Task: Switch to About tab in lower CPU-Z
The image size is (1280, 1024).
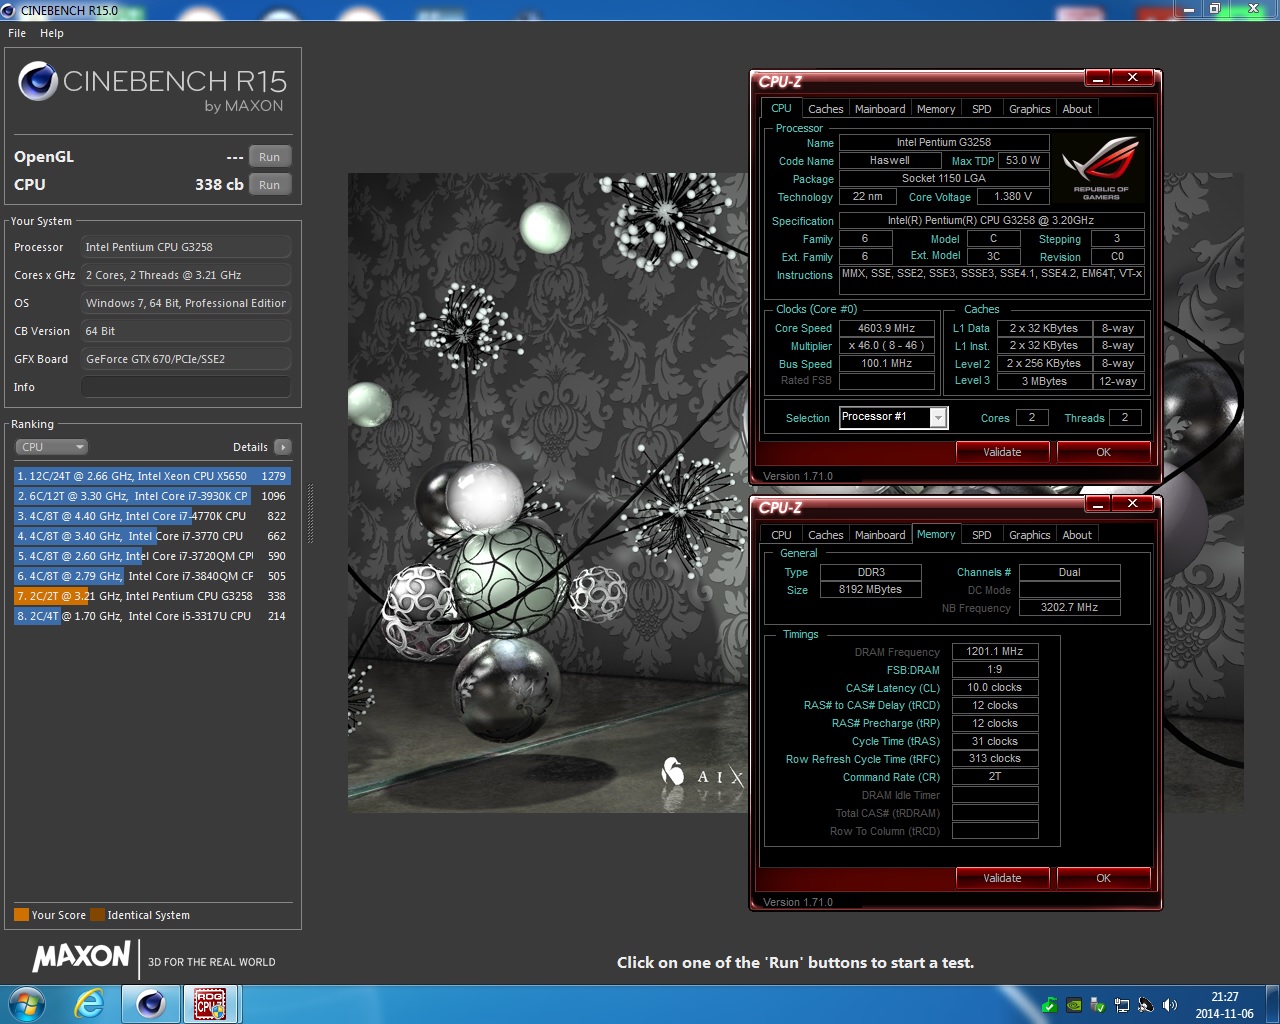Action: point(1077,535)
